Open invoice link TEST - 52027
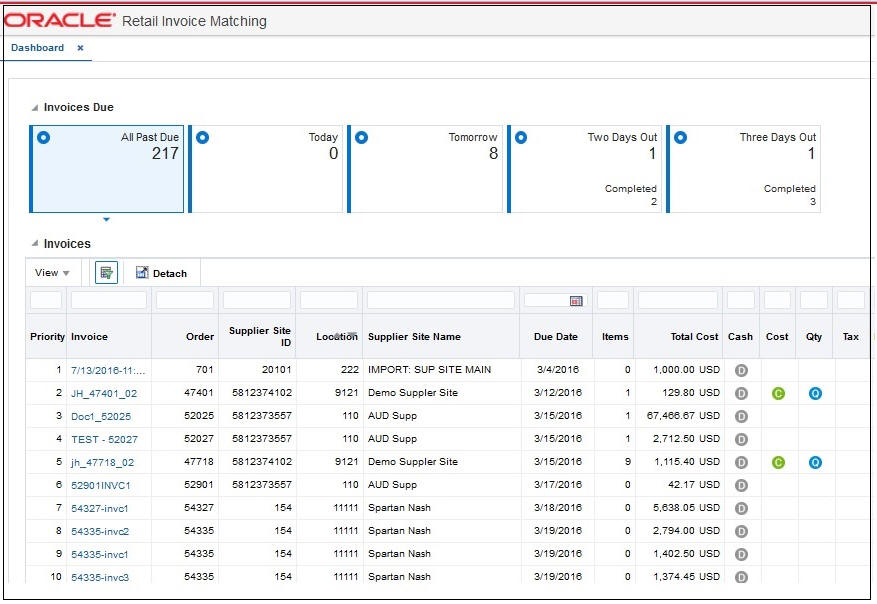This screenshot has width=877, height=604. tap(104, 439)
